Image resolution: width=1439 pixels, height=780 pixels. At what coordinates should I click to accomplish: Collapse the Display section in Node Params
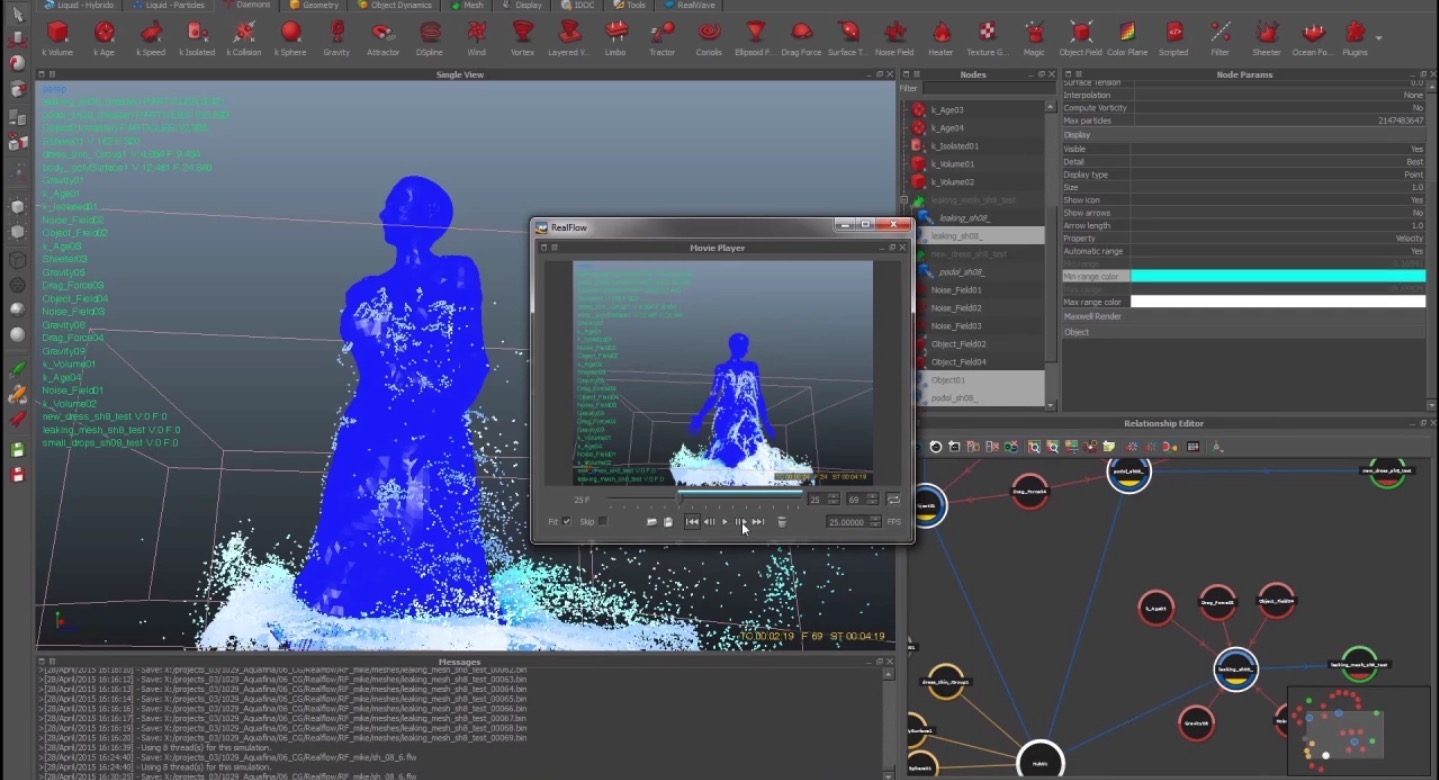[x=1244, y=135]
